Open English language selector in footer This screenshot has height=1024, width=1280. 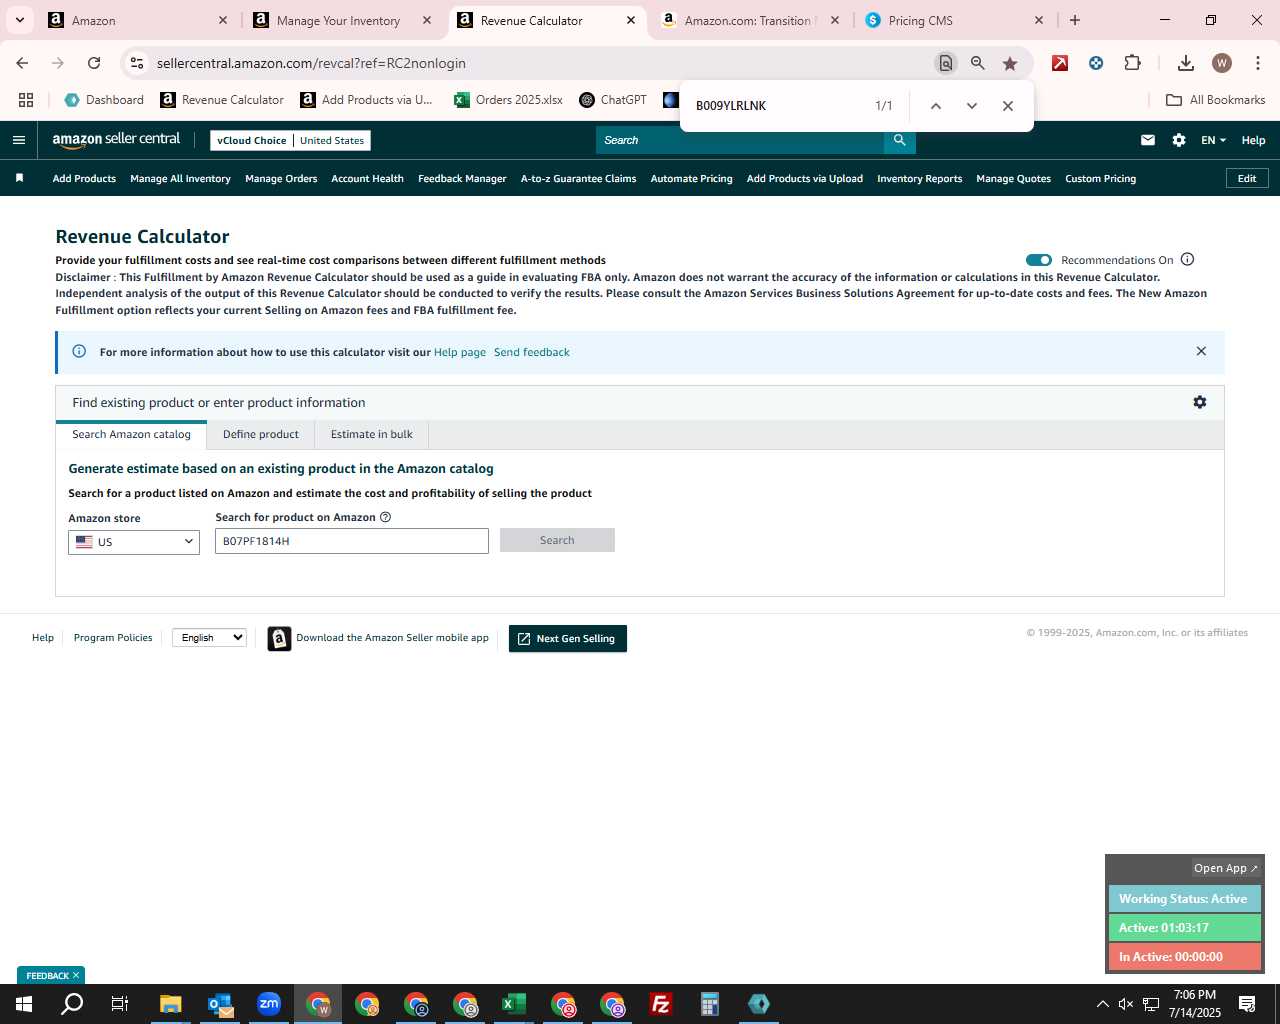click(209, 637)
